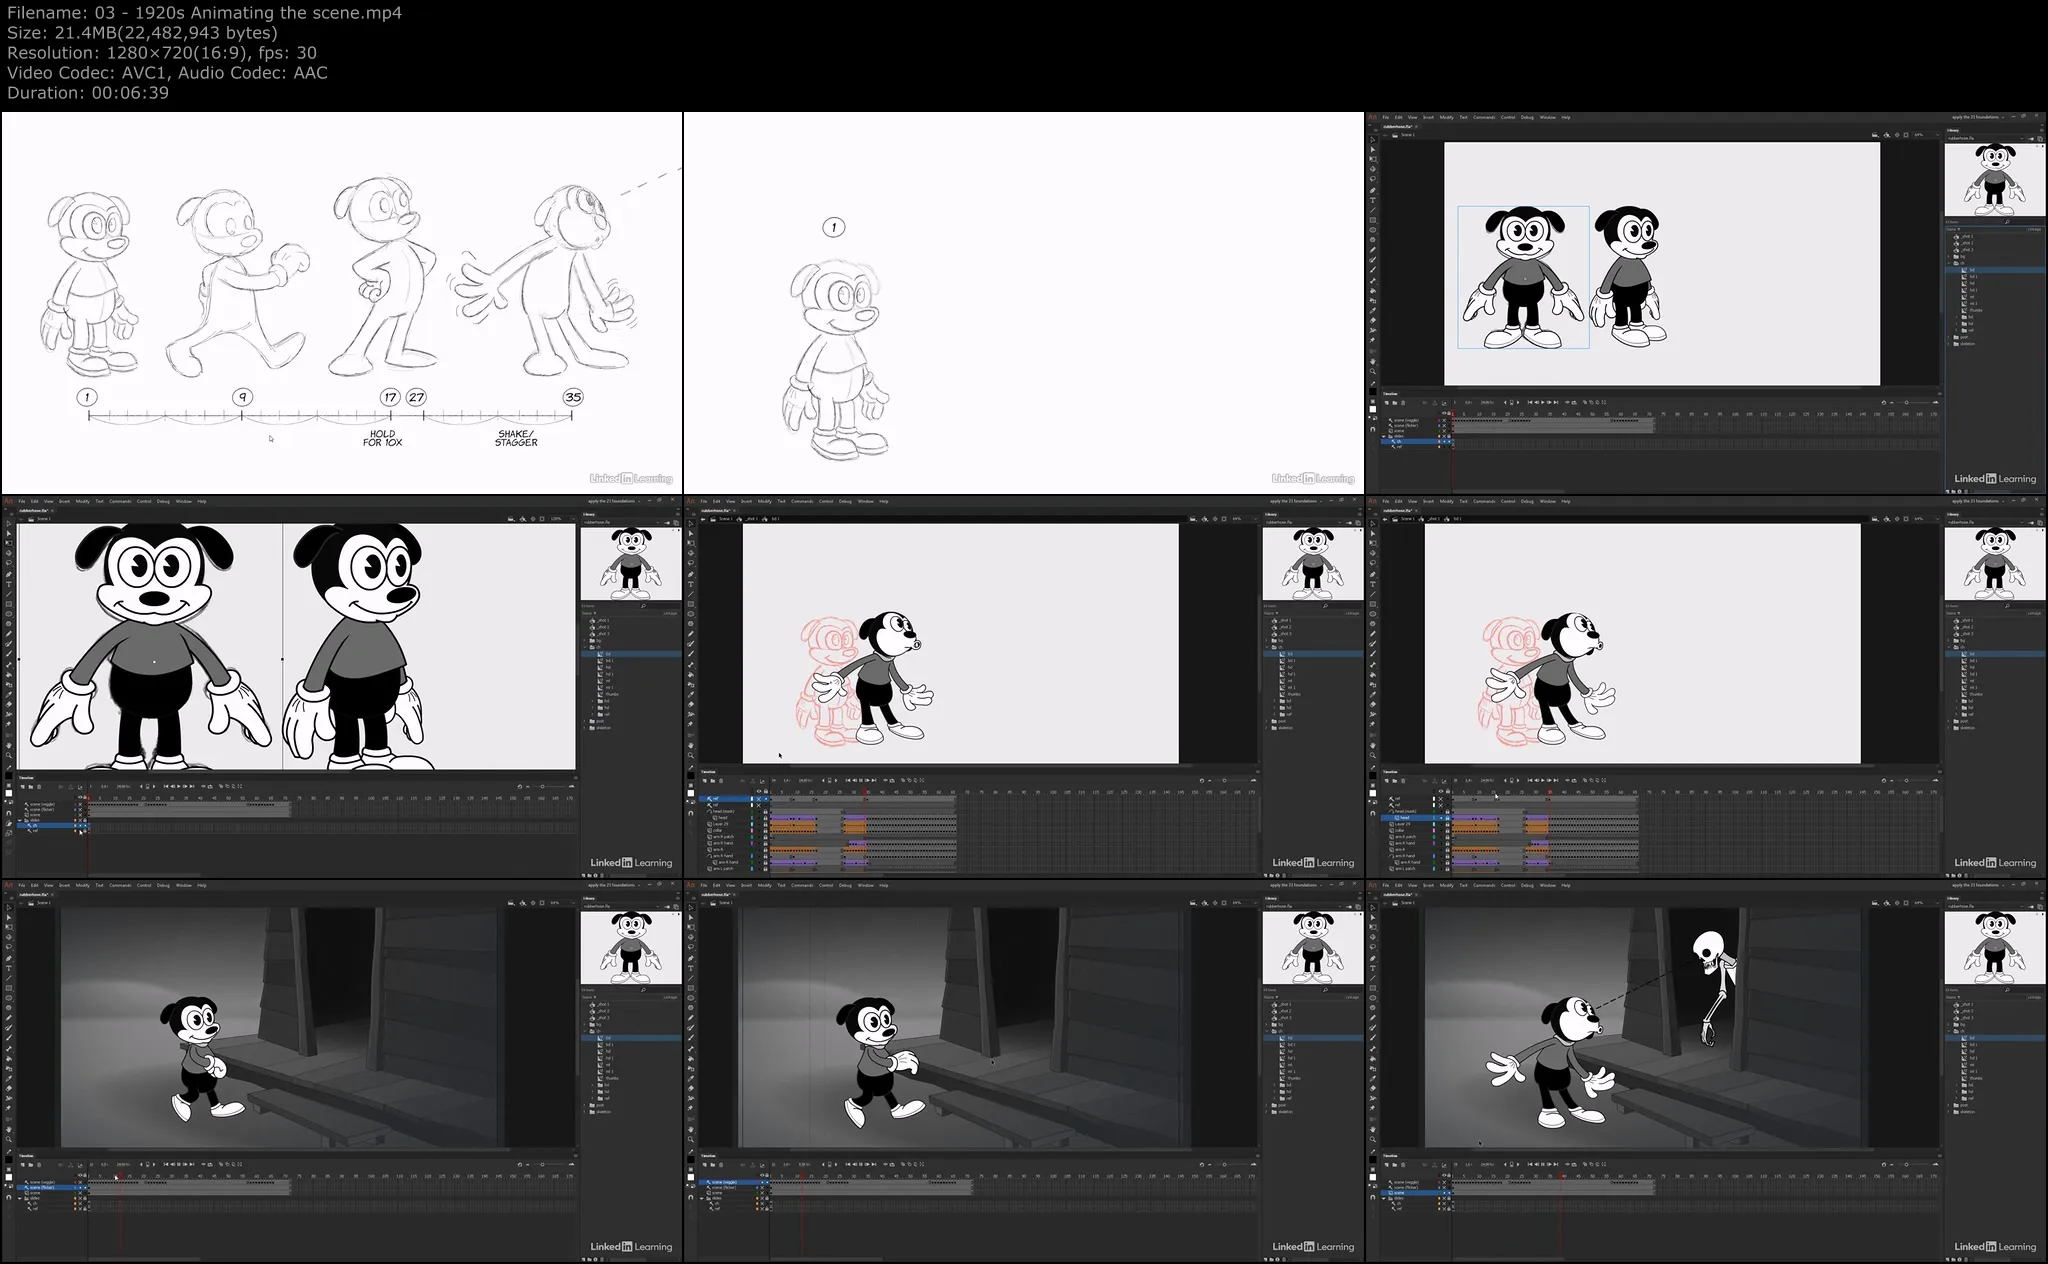Click lock column header in two-dogs frame timeline

[1449, 413]
